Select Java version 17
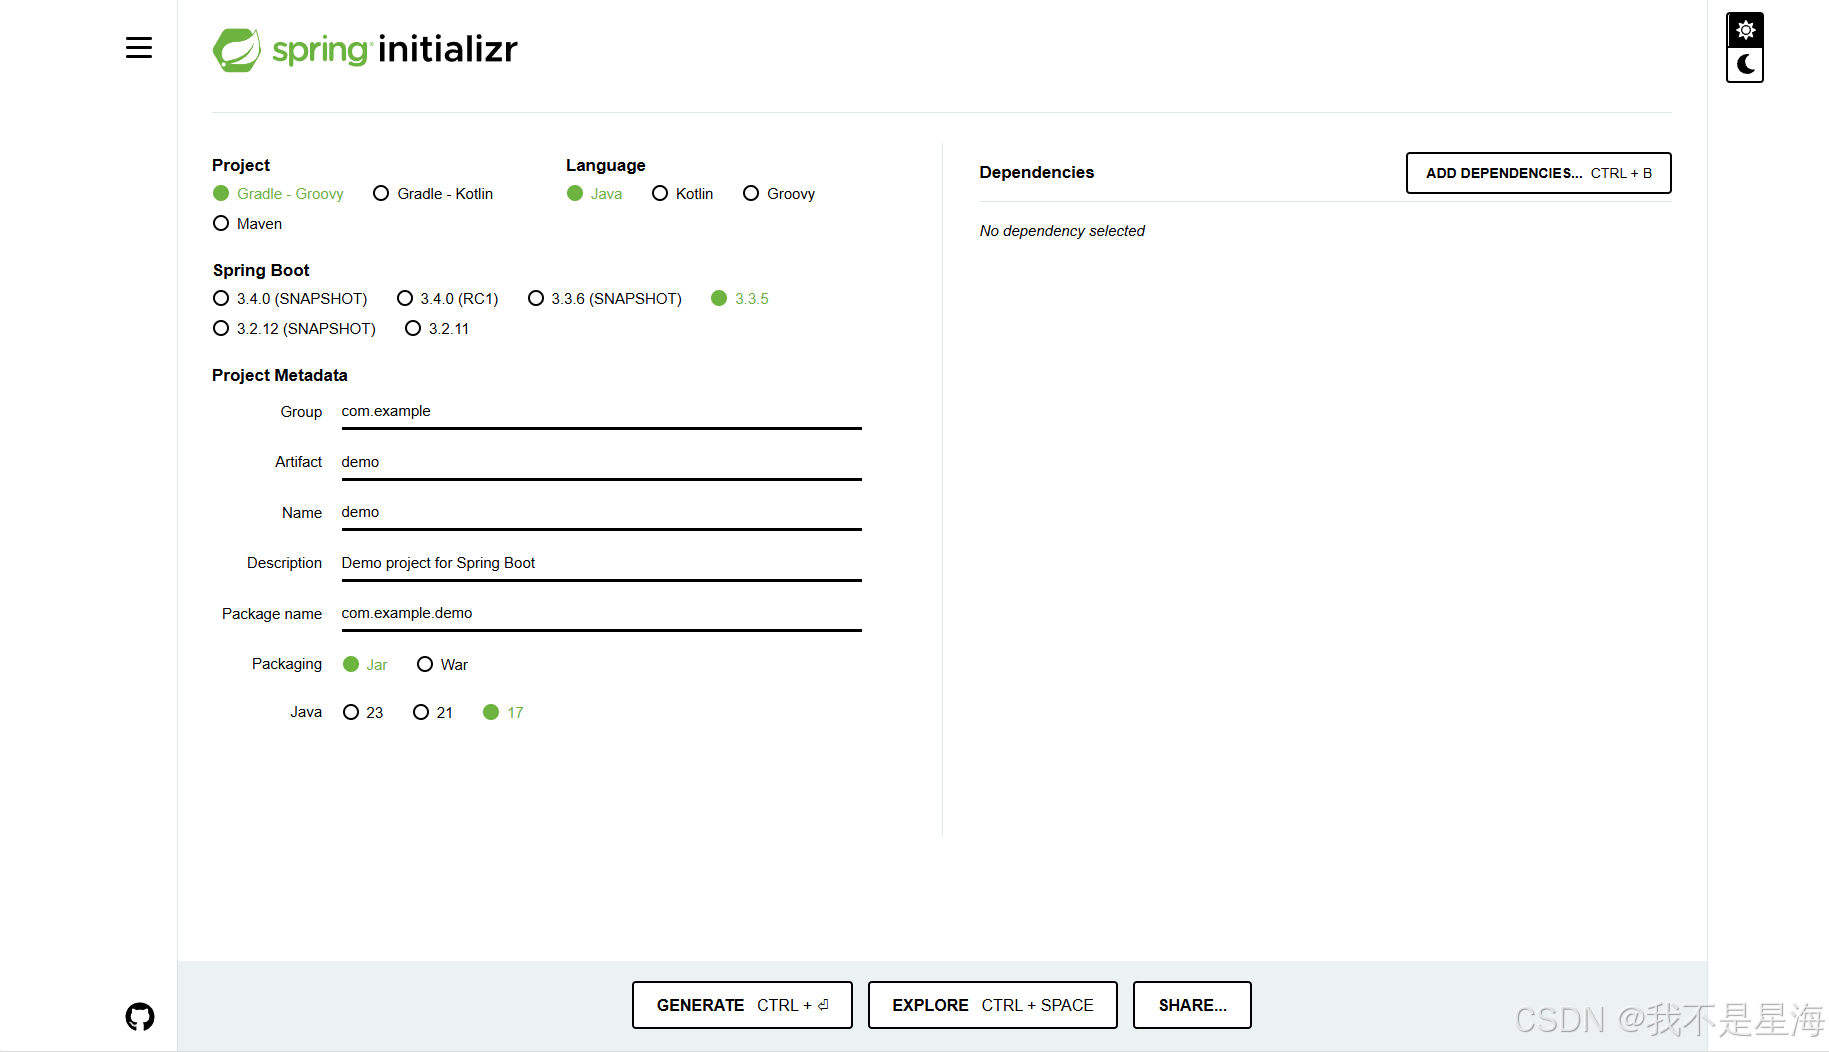Viewport: 1829px width, 1052px height. (x=503, y=713)
